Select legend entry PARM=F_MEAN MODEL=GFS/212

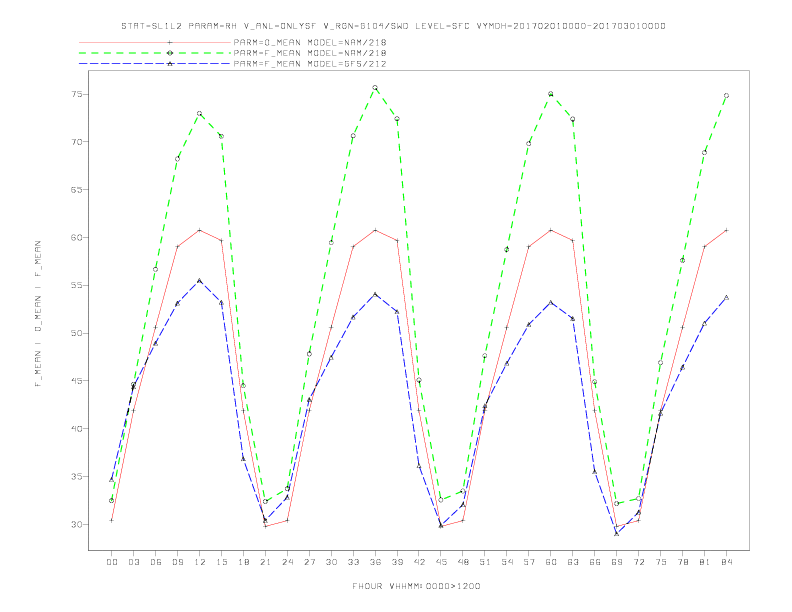[310, 64]
